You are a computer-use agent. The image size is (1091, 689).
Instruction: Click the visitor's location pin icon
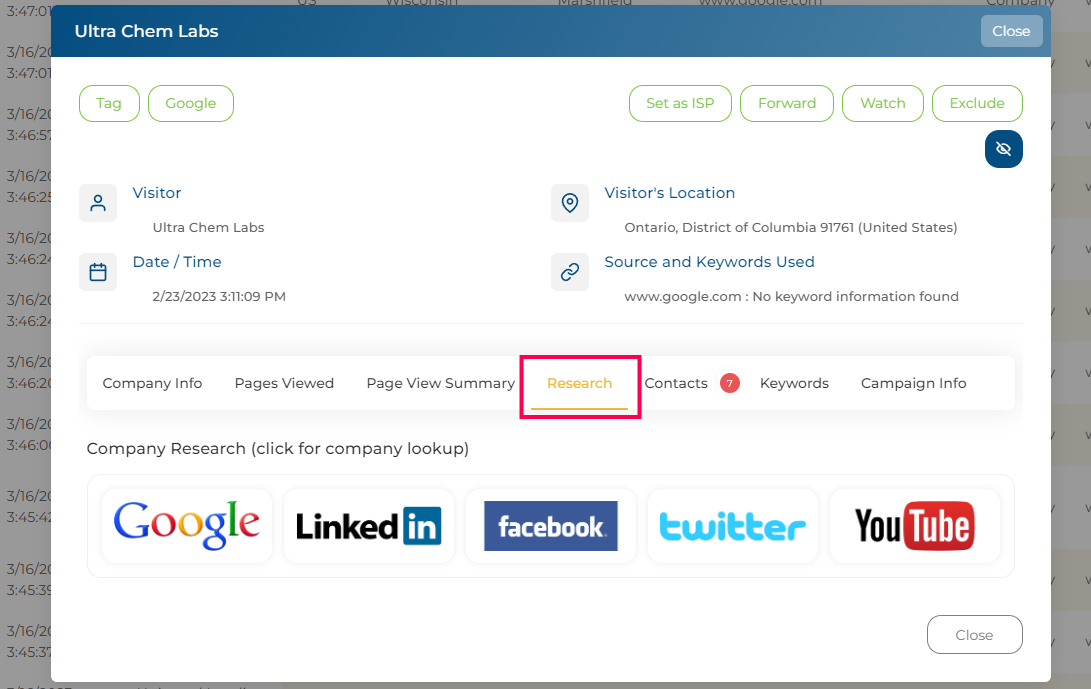[570, 203]
